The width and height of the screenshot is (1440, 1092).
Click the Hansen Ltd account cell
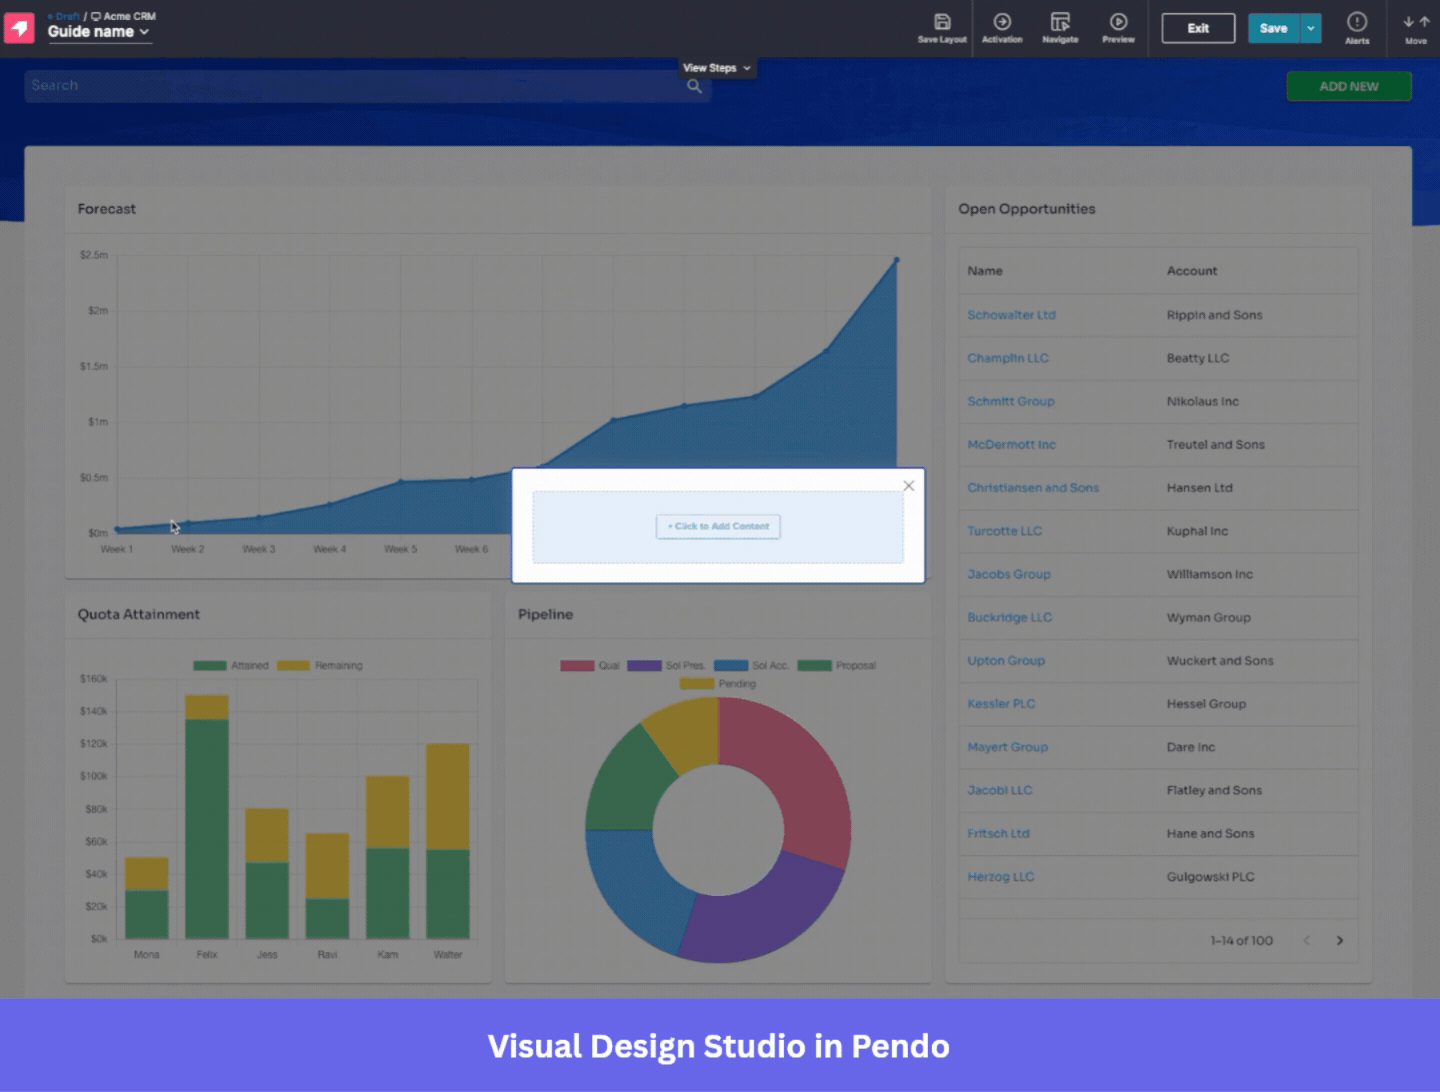[1199, 488]
